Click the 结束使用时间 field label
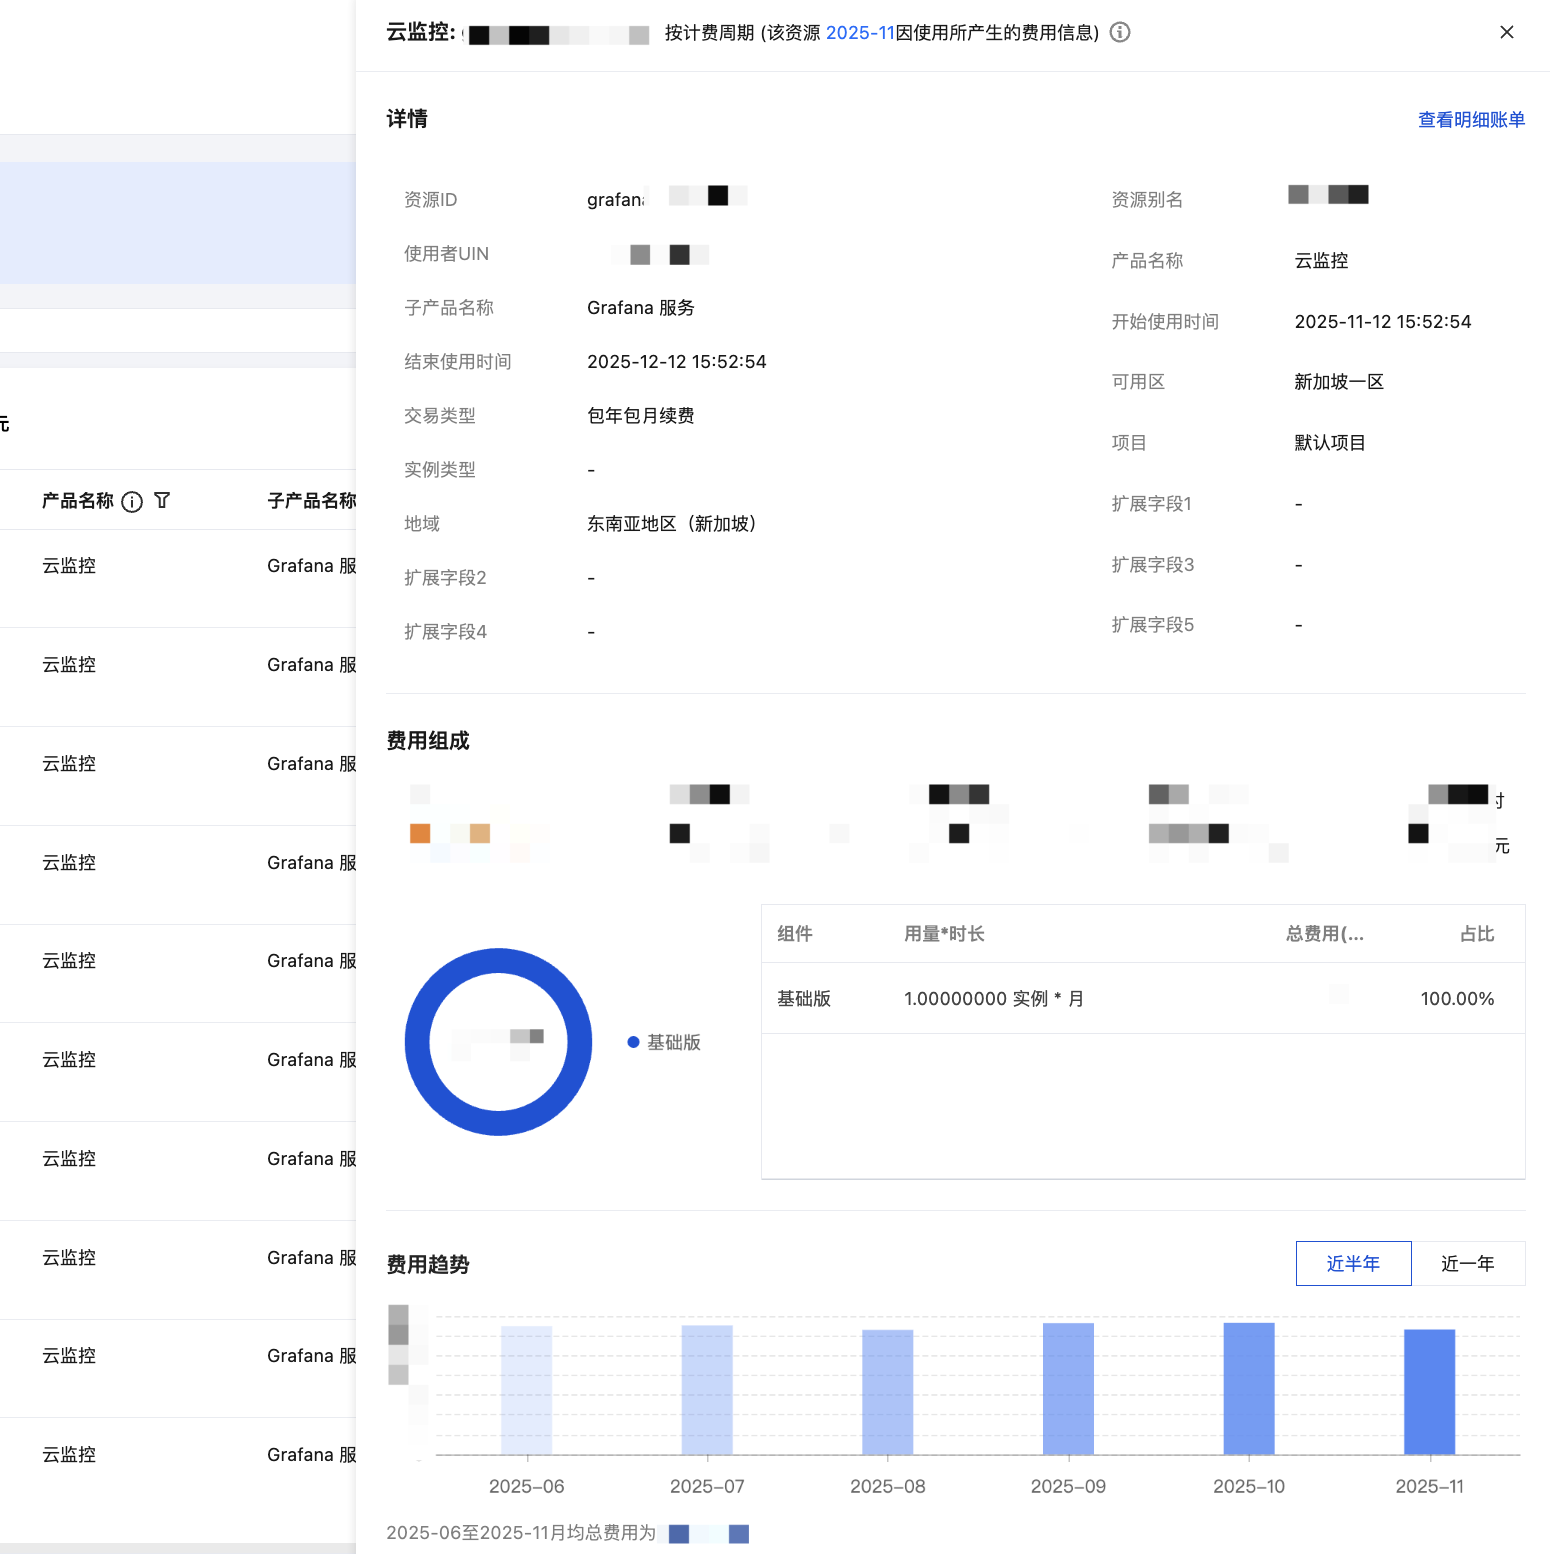This screenshot has height=1554, width=1550. 457,362
